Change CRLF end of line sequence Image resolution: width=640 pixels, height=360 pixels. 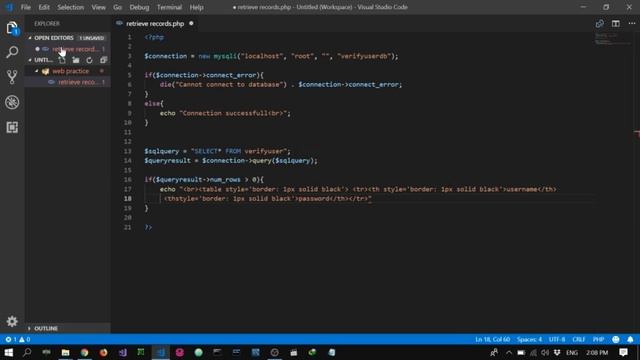click(578, 339)
